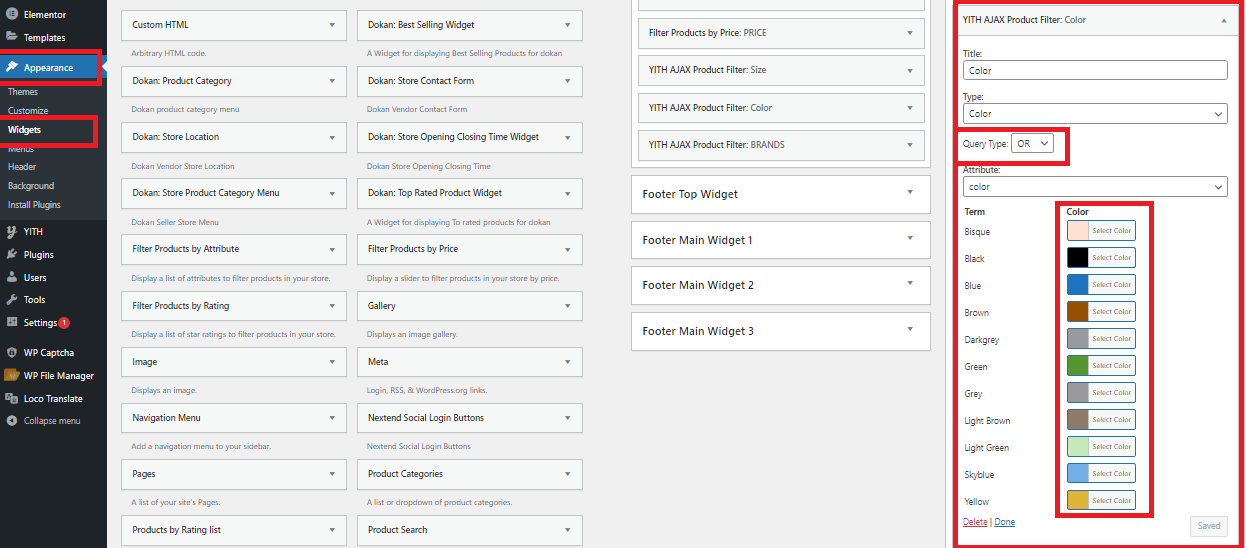Open the Attribute color dropdown
Image resolution: width=1246 pixels, height=548 pixels.
(x=1095, y=187)
